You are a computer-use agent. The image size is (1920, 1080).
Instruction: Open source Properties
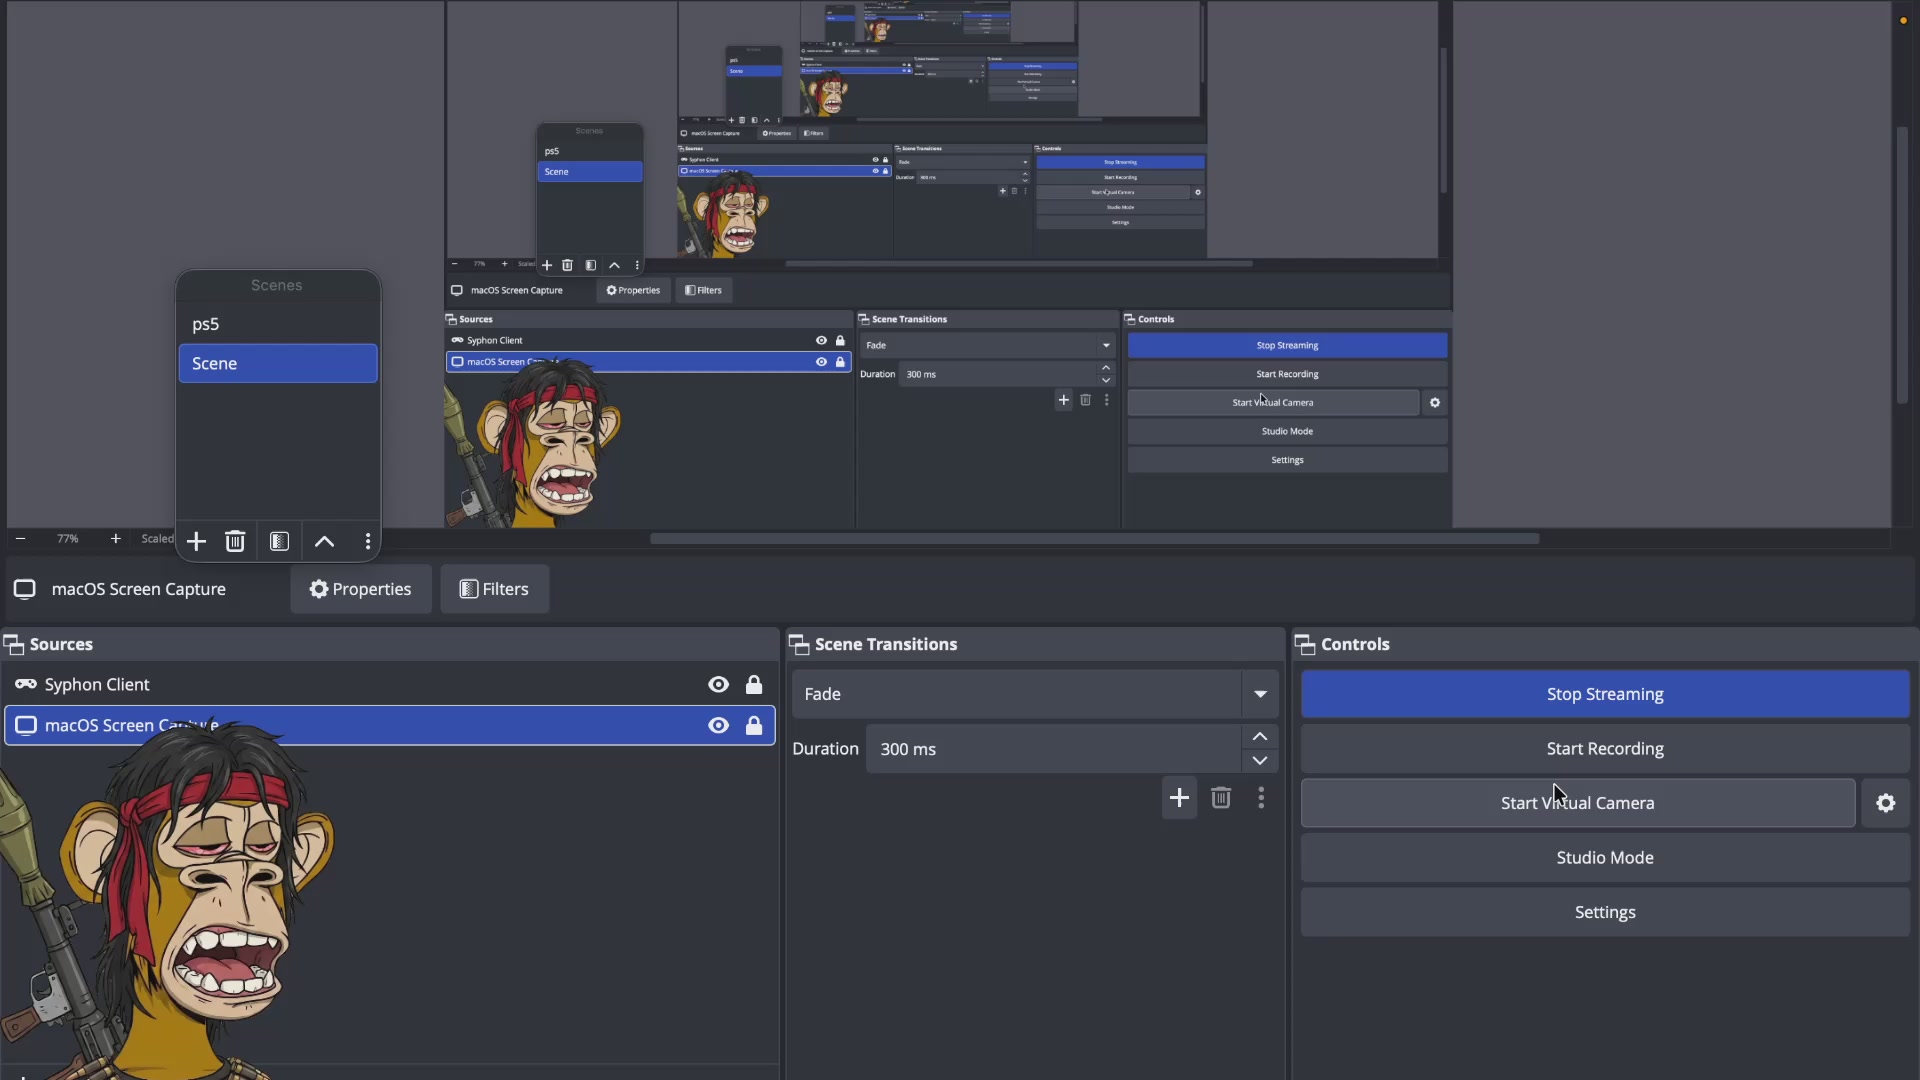click(x=361, y=589)
